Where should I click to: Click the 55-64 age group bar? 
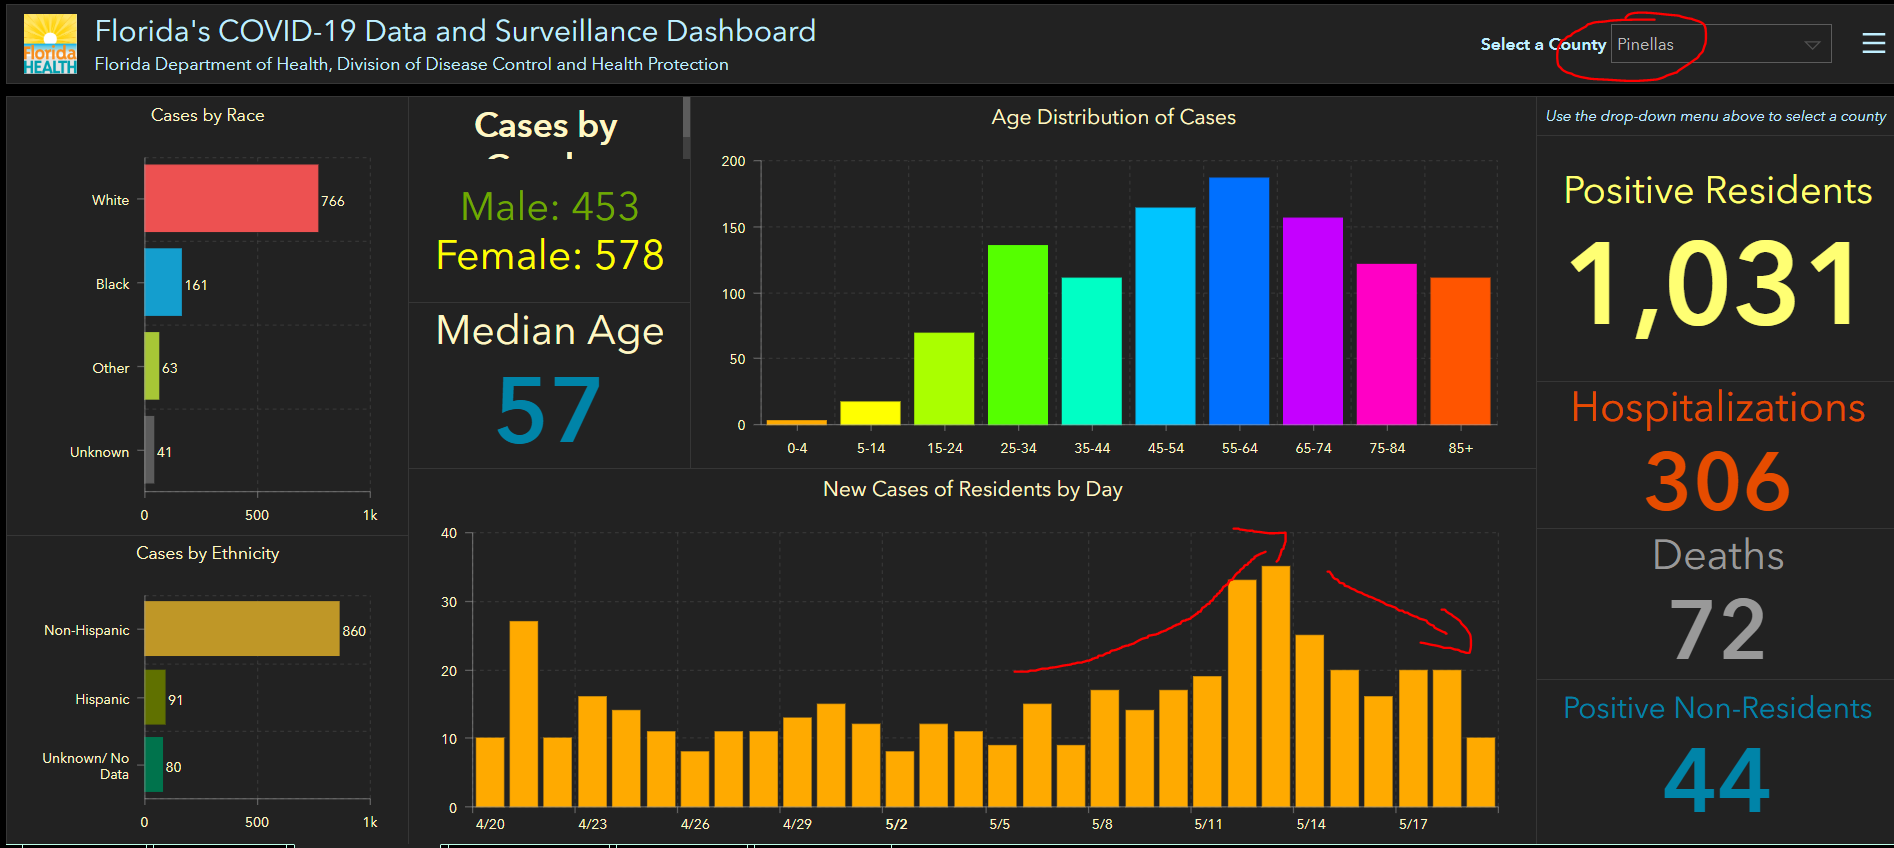(1239, 301)
